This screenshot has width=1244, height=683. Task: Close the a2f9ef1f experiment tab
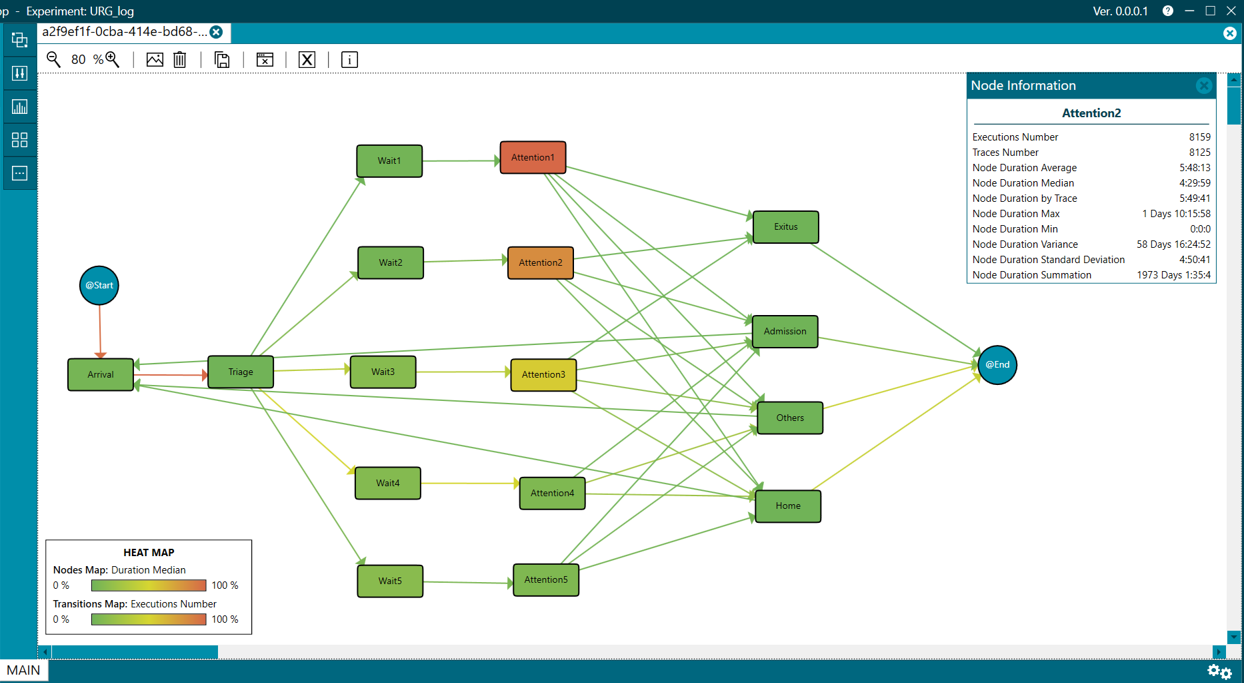(x=216, y=32)
